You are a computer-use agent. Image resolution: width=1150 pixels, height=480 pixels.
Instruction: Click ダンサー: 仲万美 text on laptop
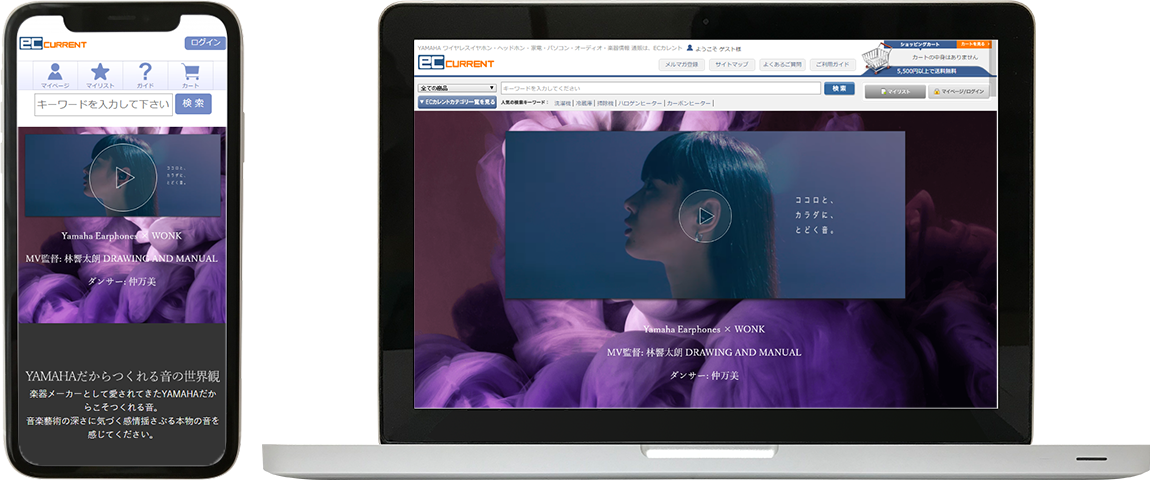tap(704, 375)
